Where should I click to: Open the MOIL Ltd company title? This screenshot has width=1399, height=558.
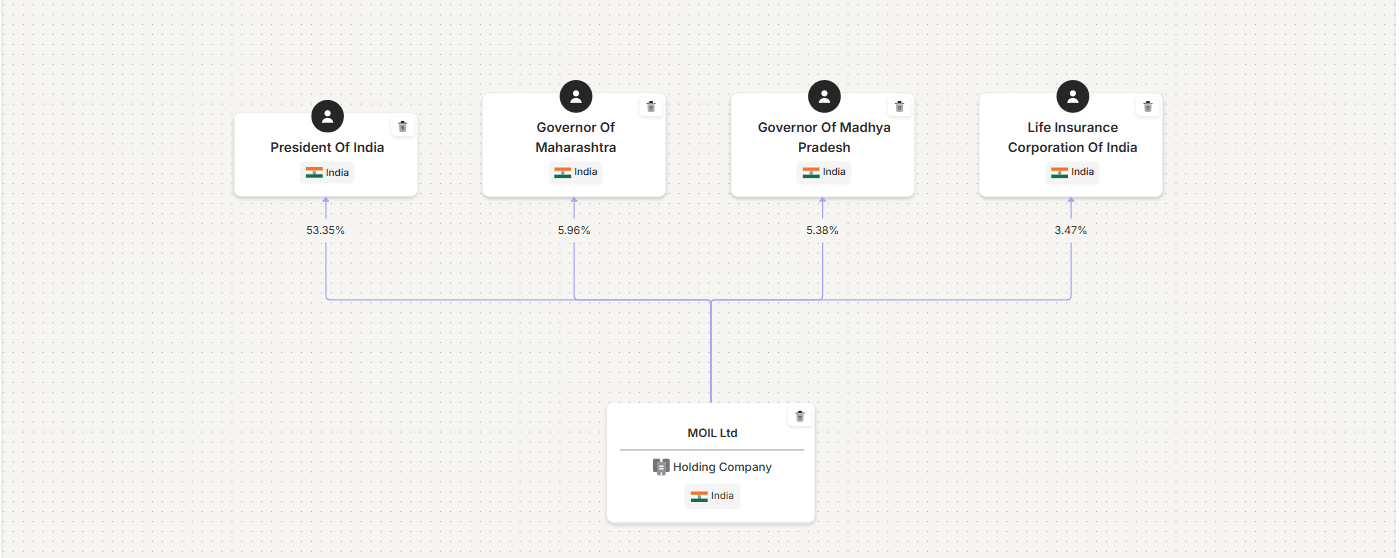coord(712,433)
